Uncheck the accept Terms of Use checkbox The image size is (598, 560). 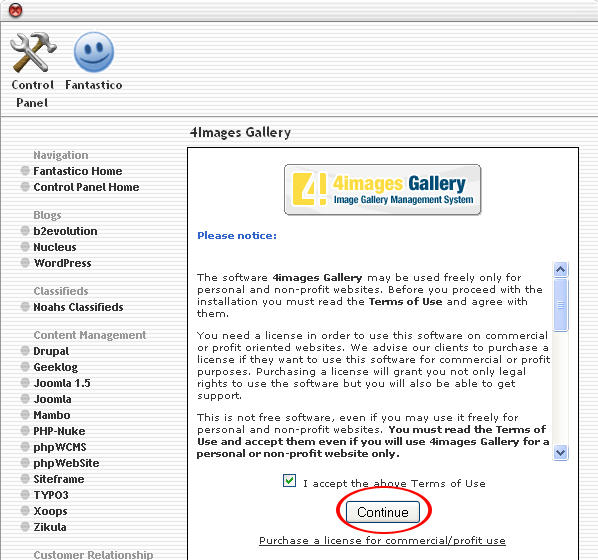(289, 481)
